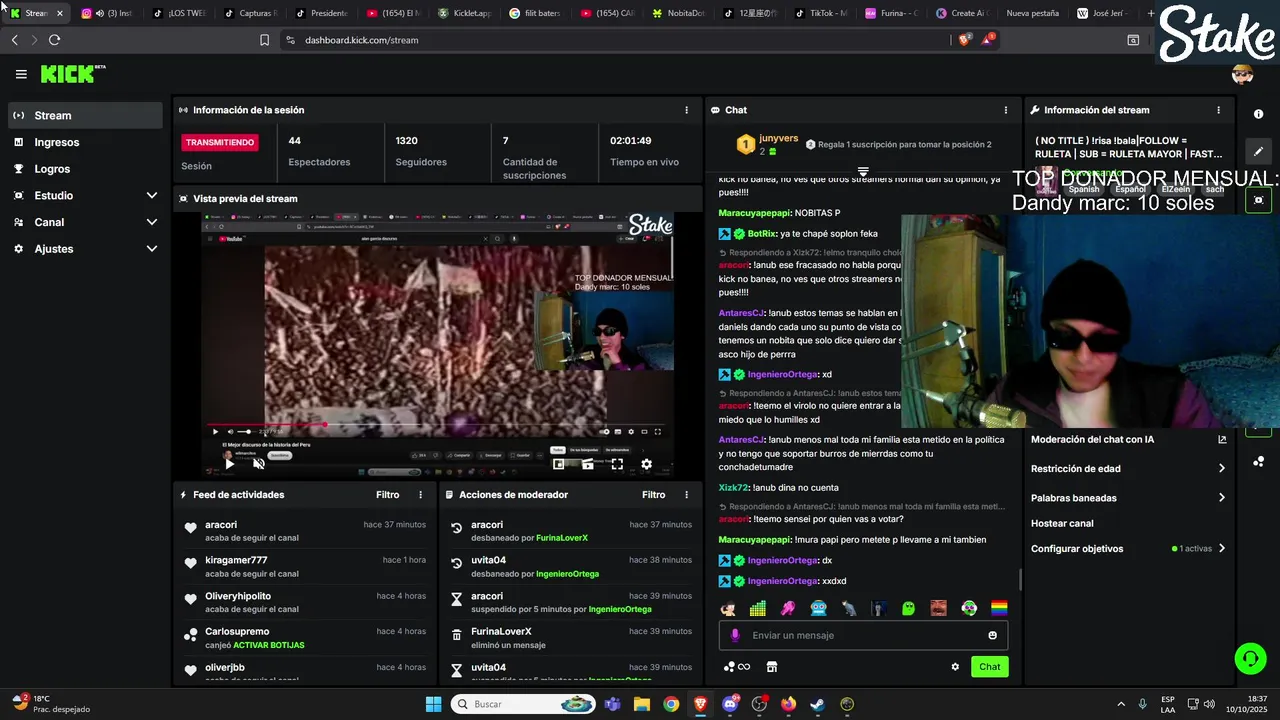Expand the Canal sidebar section
1280x720 pixels.
(x=85, y=222)
